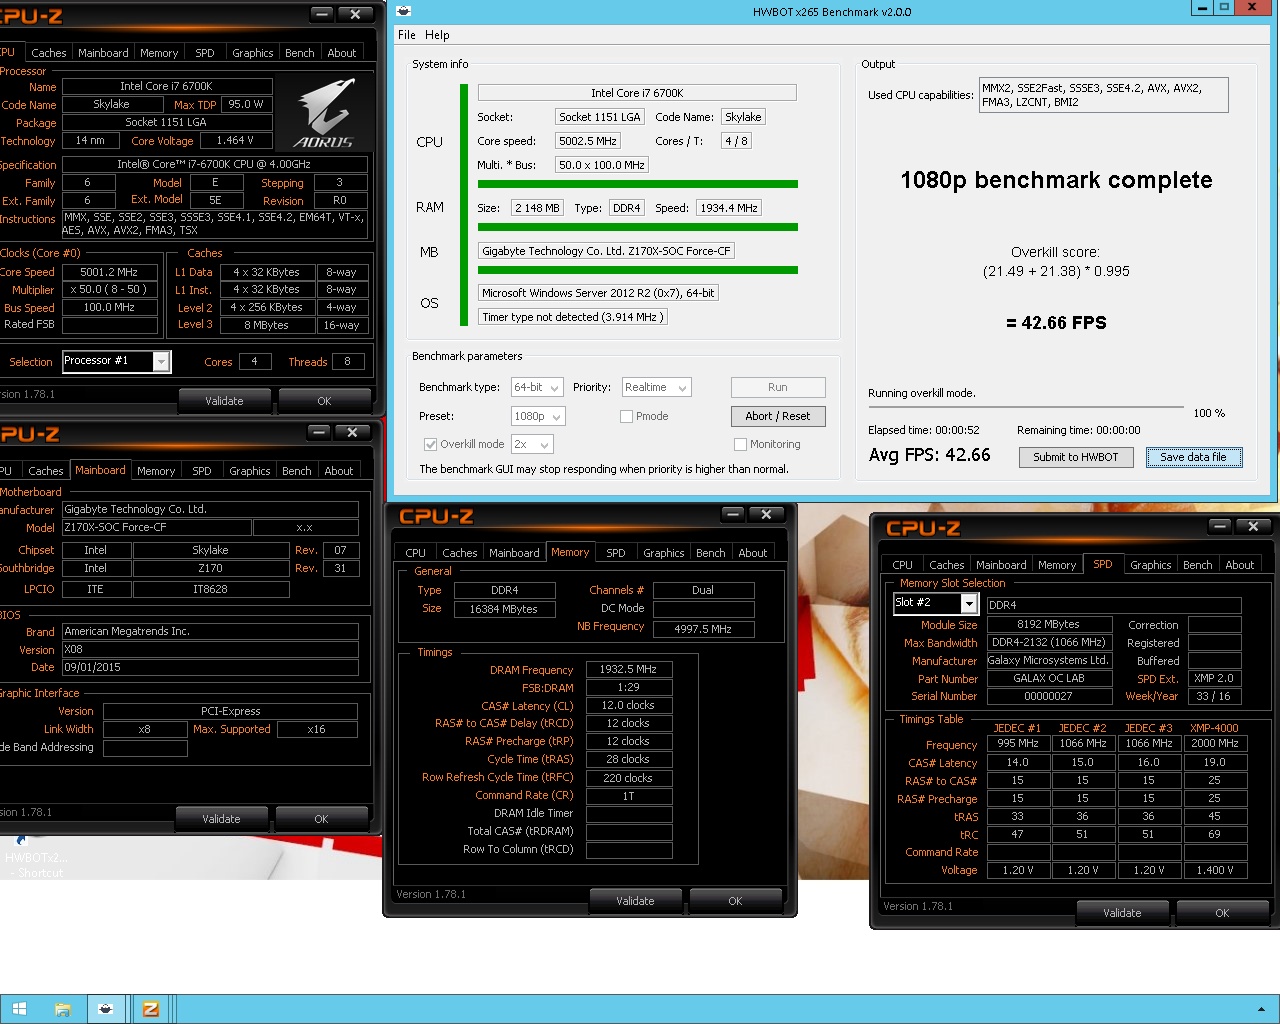Click the HWBOT x265 title bar icon
The image size is (1280, 1024).
point(403,11)
